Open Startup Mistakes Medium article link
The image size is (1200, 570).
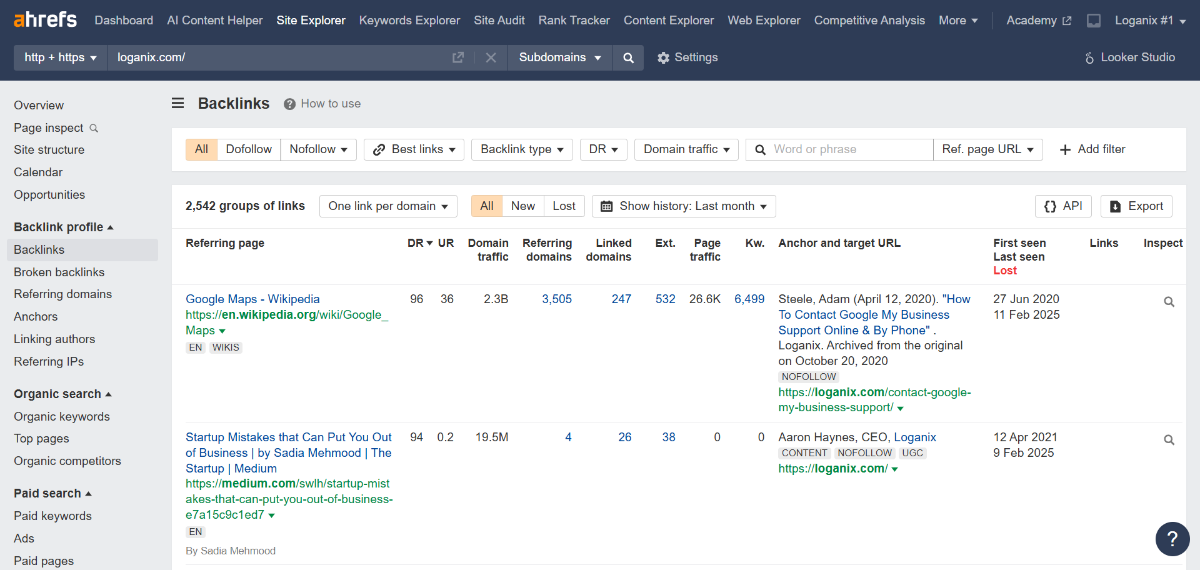(x=289, y=452)
